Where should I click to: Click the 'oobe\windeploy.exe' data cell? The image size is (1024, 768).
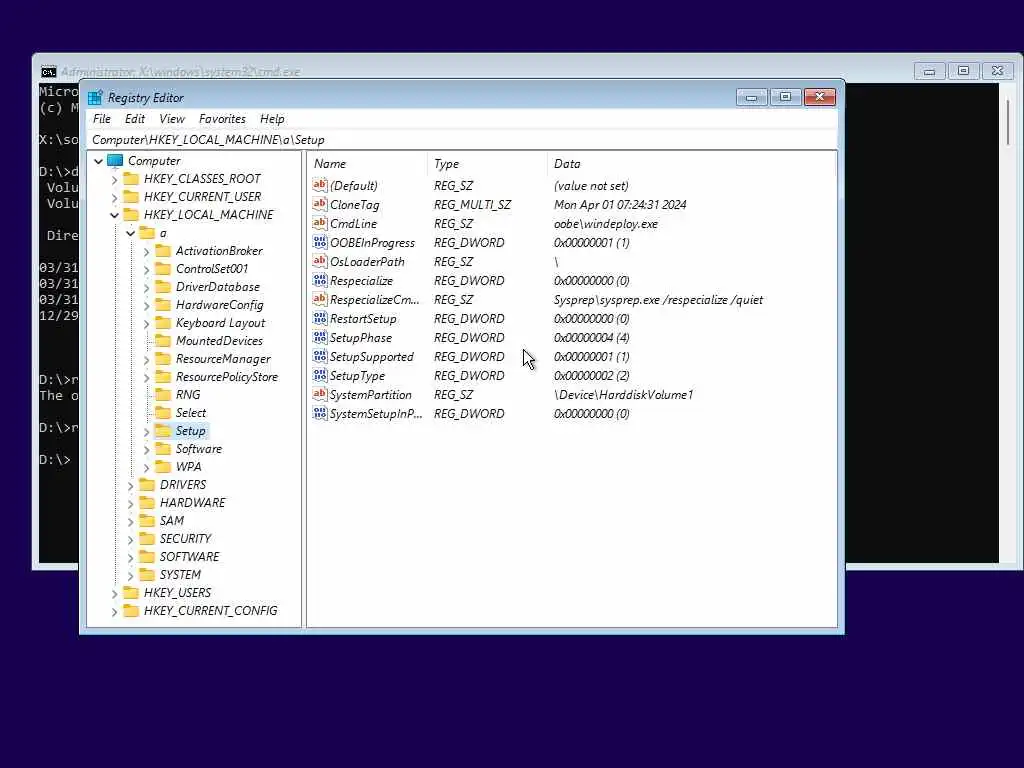[606, 223]
